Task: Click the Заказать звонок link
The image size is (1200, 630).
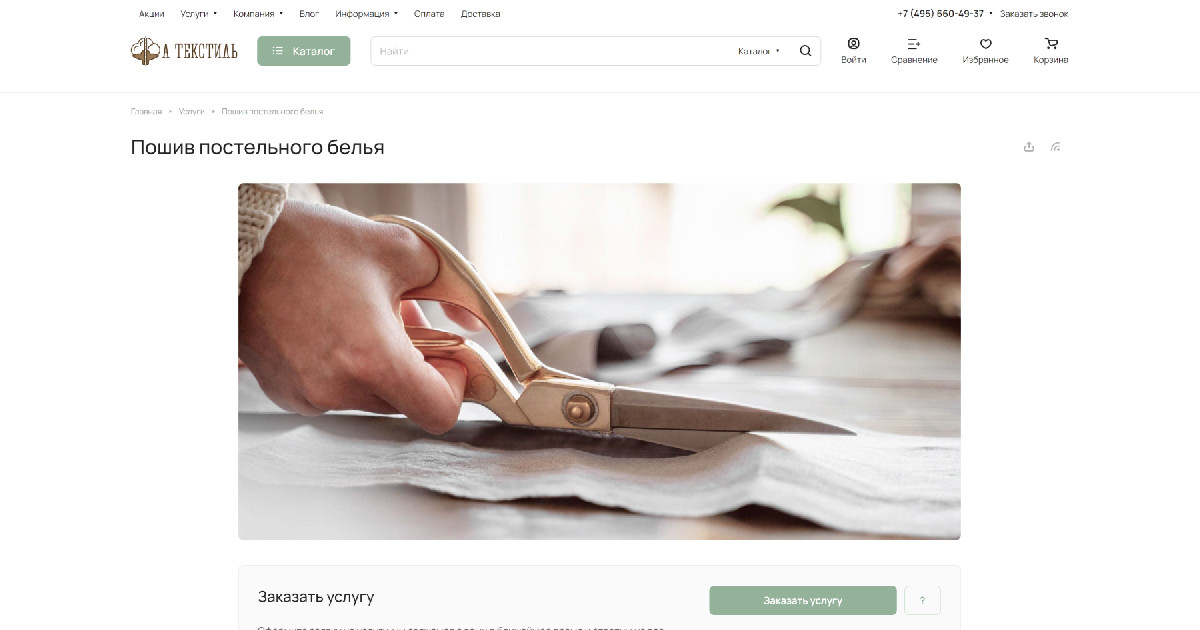Action: [1034, 14]
